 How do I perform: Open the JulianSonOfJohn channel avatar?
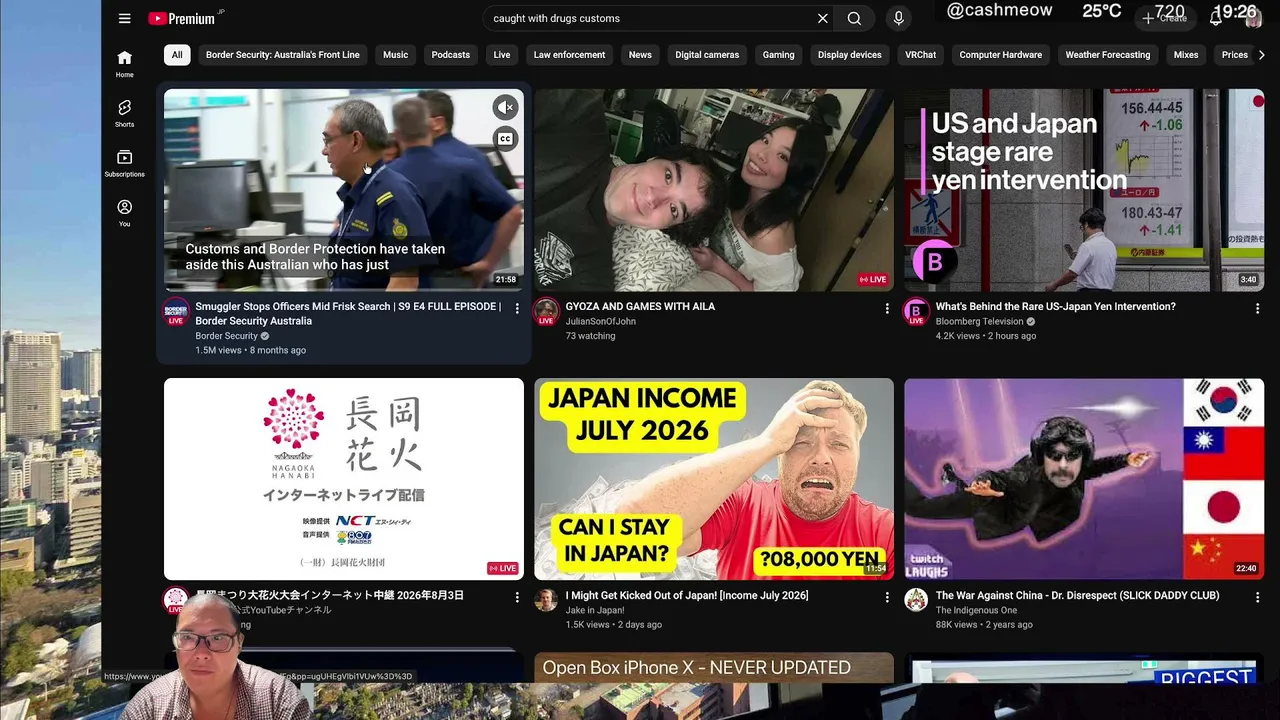[x=546, y=312]
